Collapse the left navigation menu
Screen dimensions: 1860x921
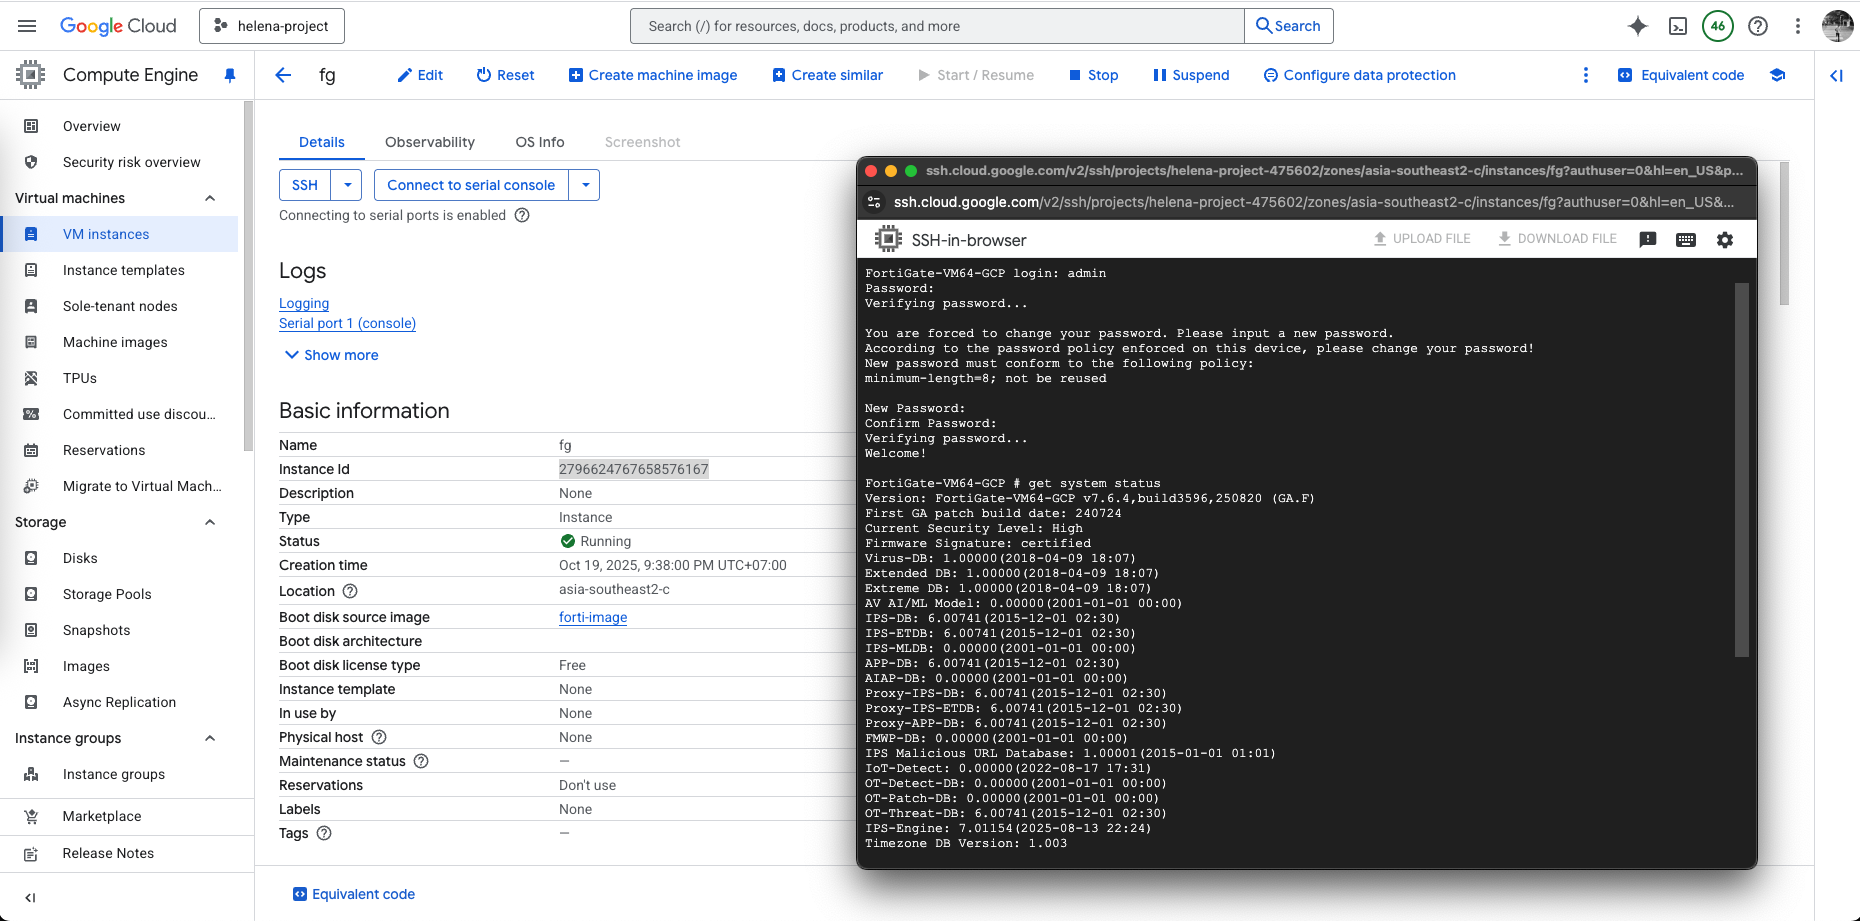(30, 897)
